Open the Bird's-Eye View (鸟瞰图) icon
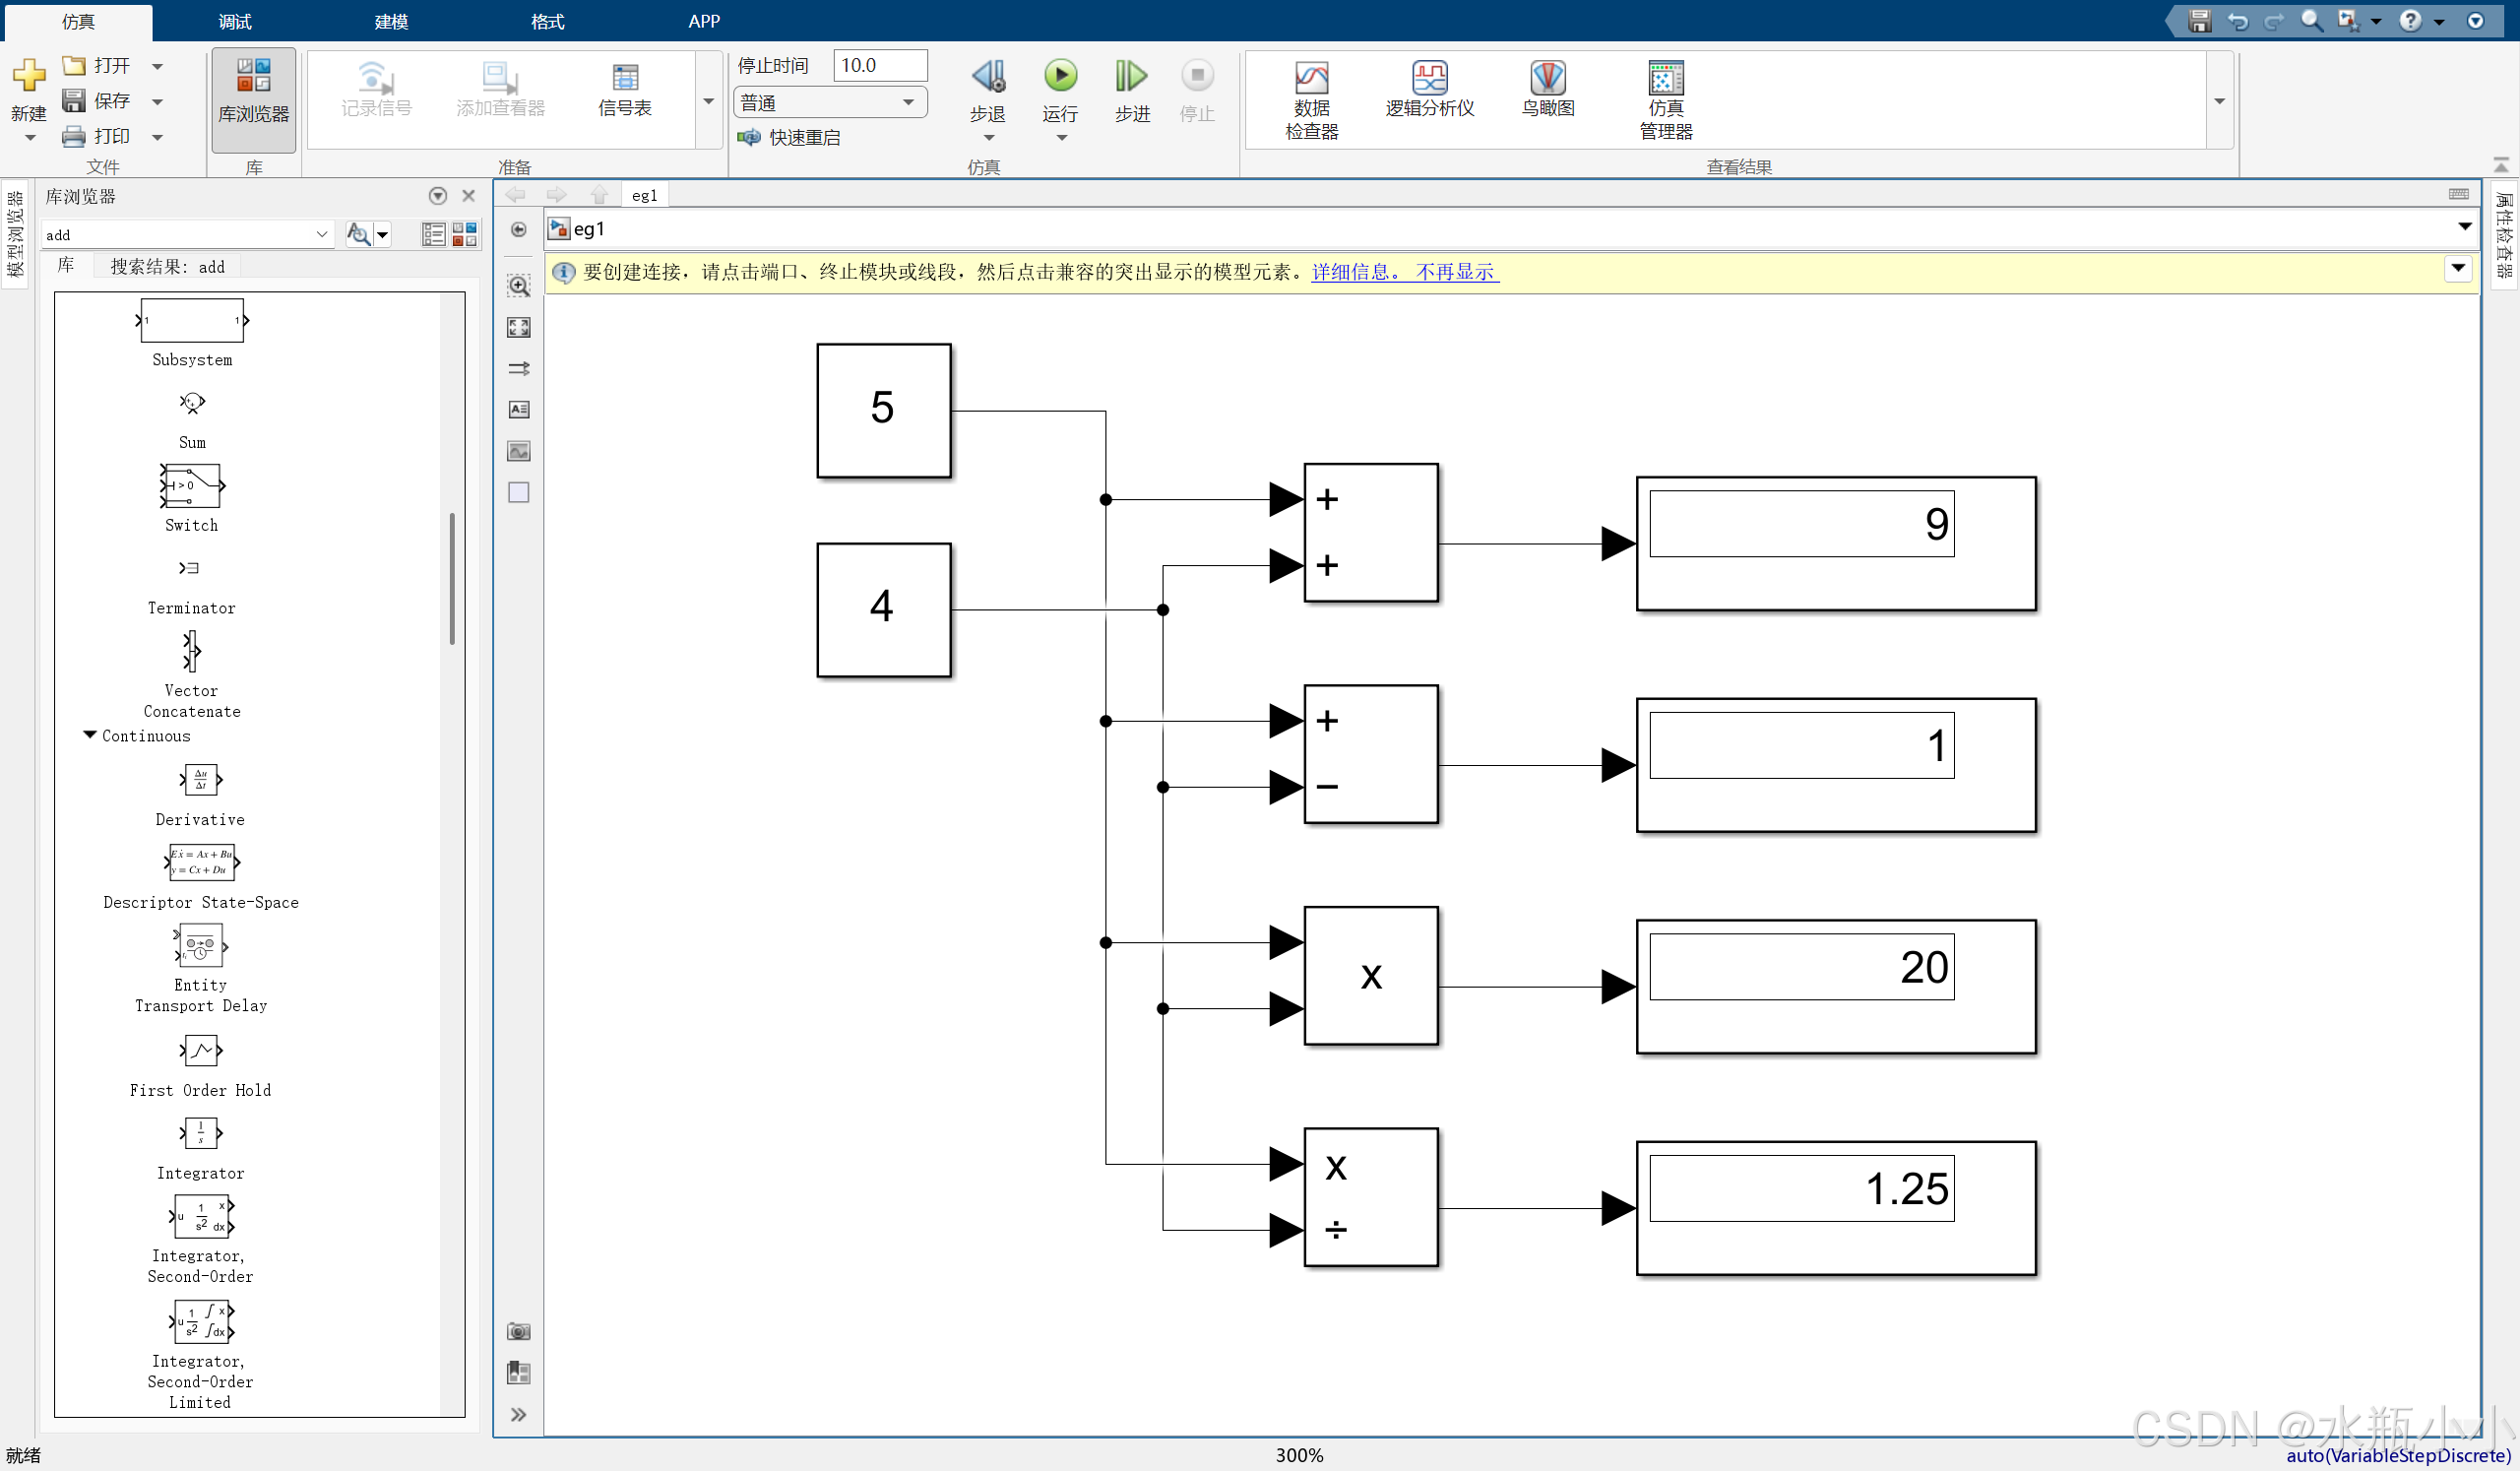Viewport: 2520px width, 1471px height. pyautogui.click(x=1547, y=78)
